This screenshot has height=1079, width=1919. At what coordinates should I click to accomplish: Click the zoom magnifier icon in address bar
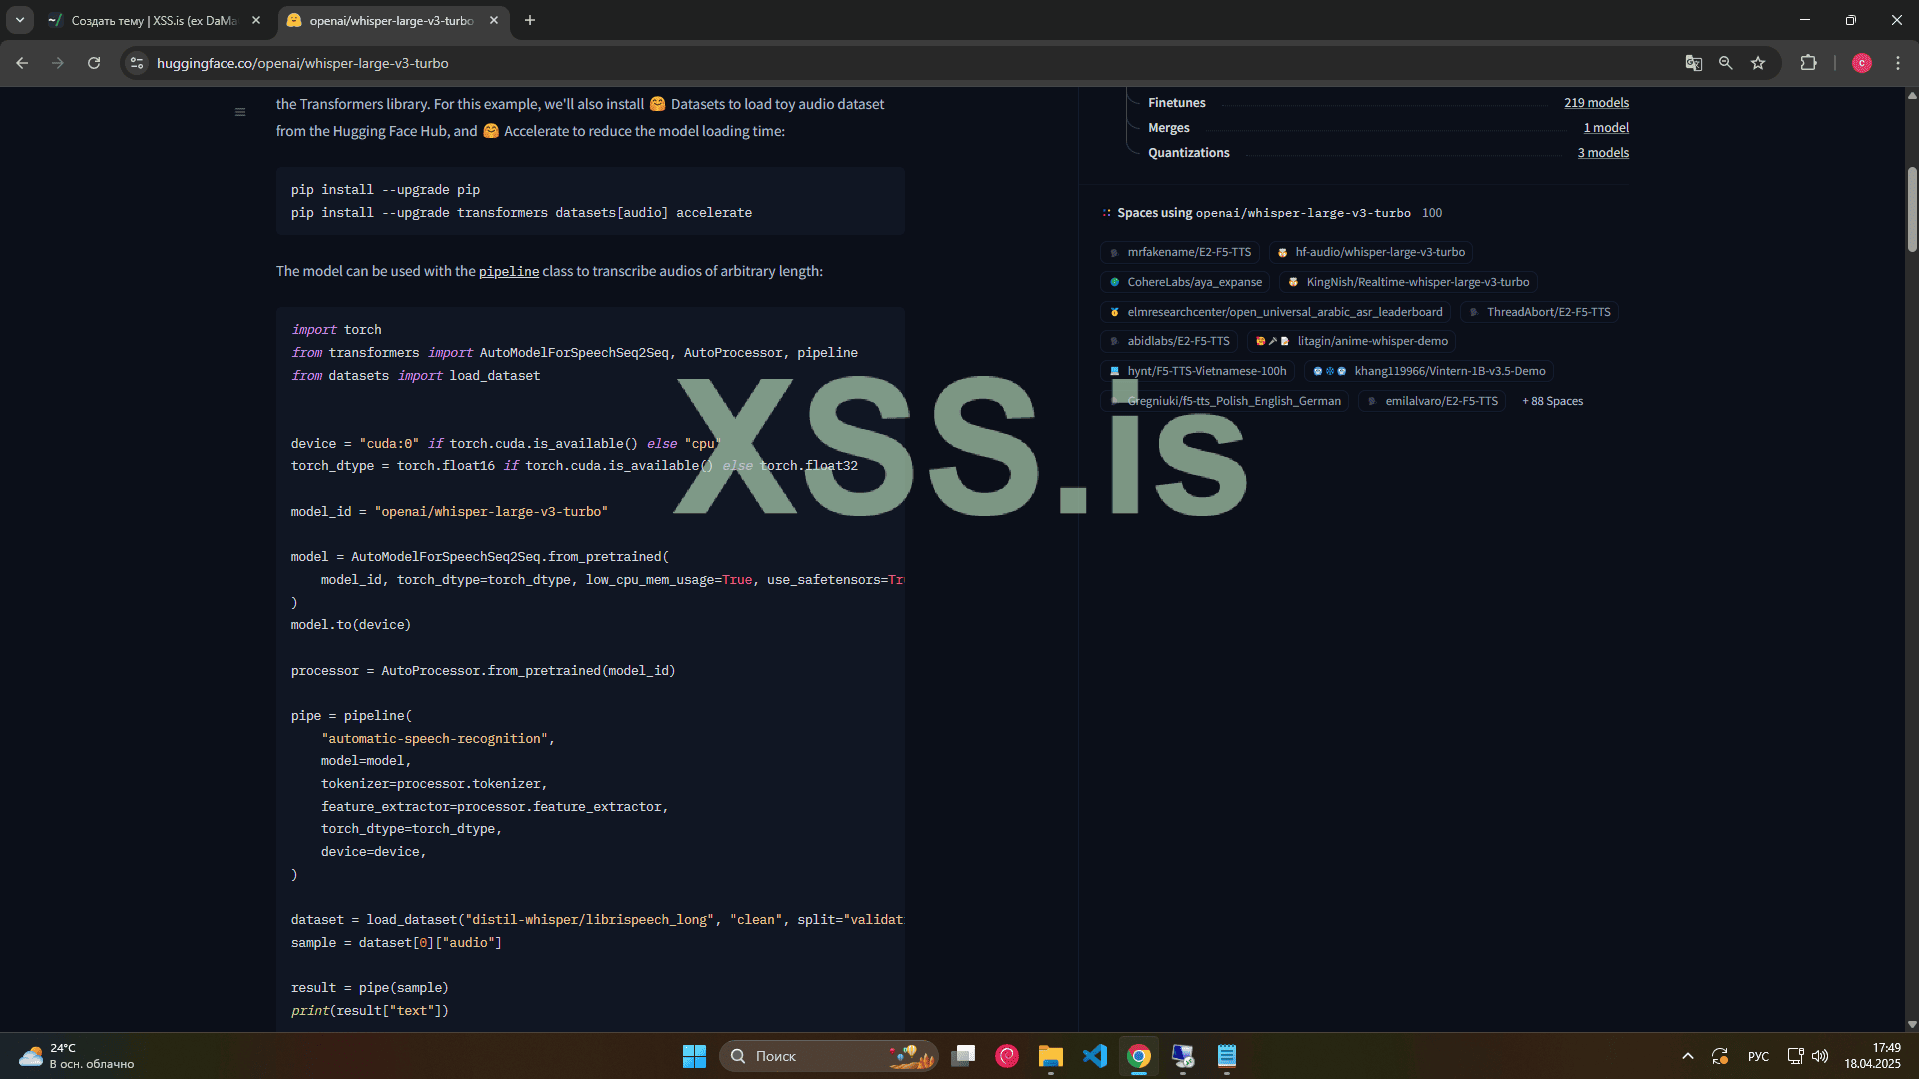coord(1725,63)
